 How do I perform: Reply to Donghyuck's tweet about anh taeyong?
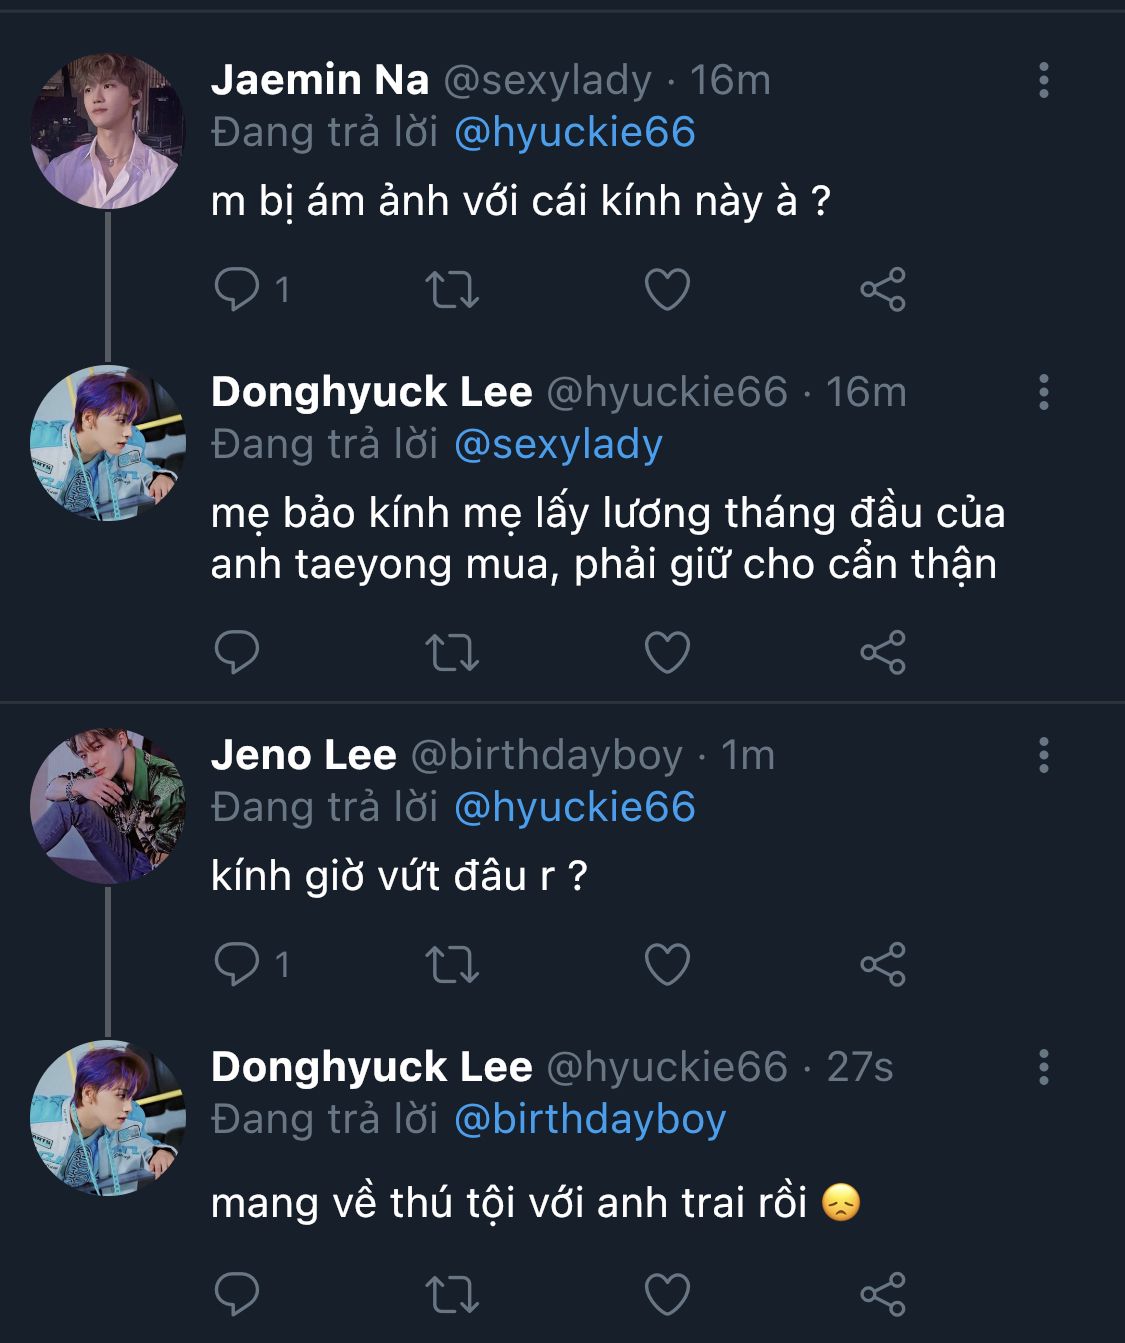pyautogui.click(x=237, y=652)
